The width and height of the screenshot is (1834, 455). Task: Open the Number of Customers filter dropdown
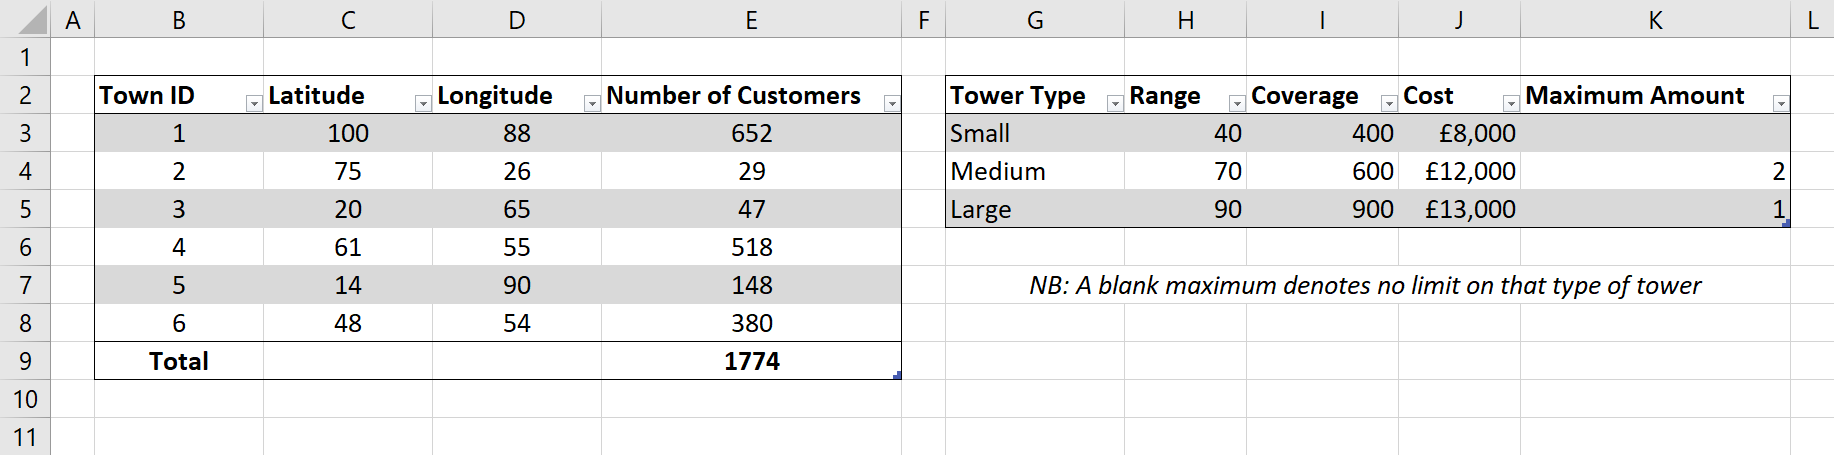pyautogui.click(x=892, y=103)
